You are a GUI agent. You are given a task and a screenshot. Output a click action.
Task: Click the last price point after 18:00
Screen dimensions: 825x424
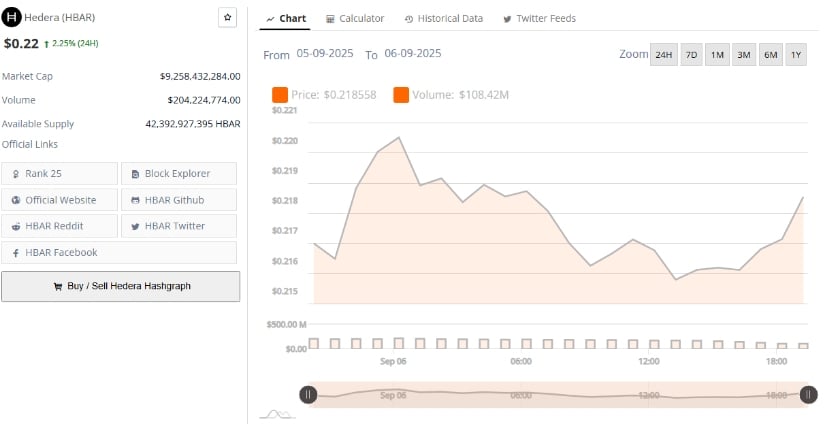coord(803,197)
